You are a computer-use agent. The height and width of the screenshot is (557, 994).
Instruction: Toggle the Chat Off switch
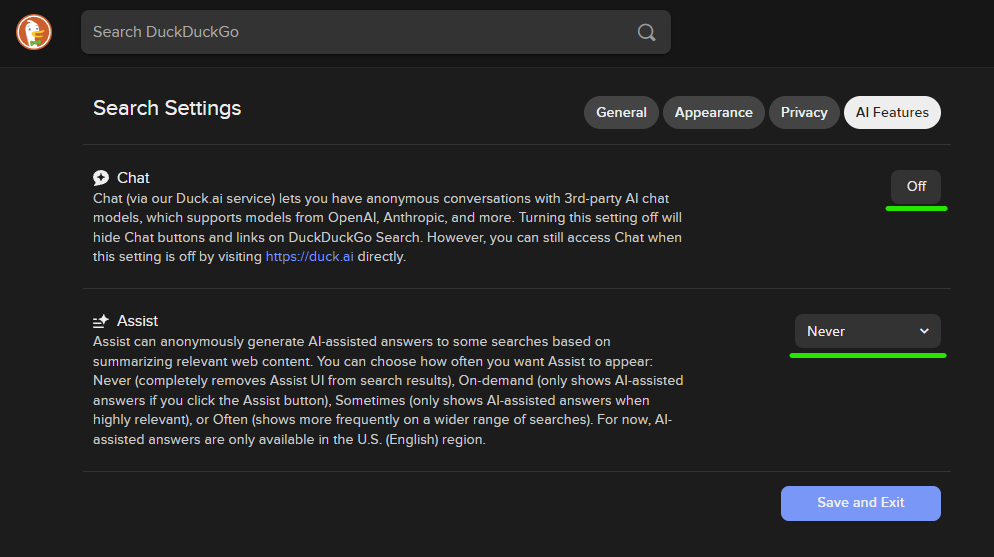coord(915,186)
